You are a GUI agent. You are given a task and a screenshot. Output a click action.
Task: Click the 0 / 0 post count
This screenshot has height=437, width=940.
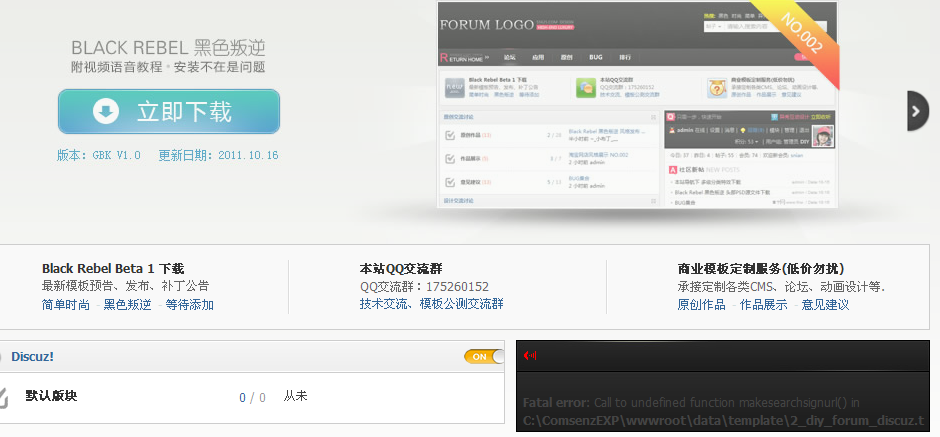point(252,397)
